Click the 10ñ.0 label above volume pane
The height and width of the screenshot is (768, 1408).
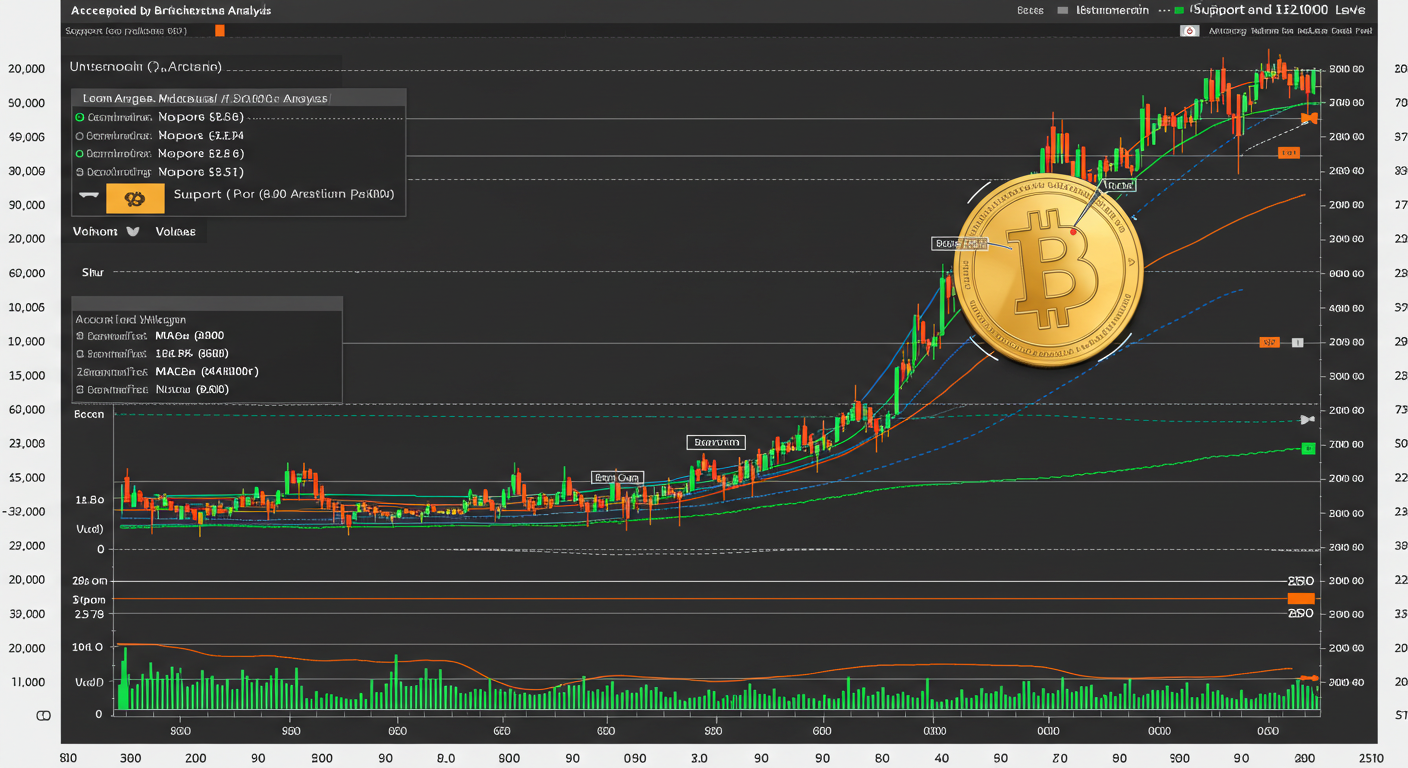(x=88, y=647)
